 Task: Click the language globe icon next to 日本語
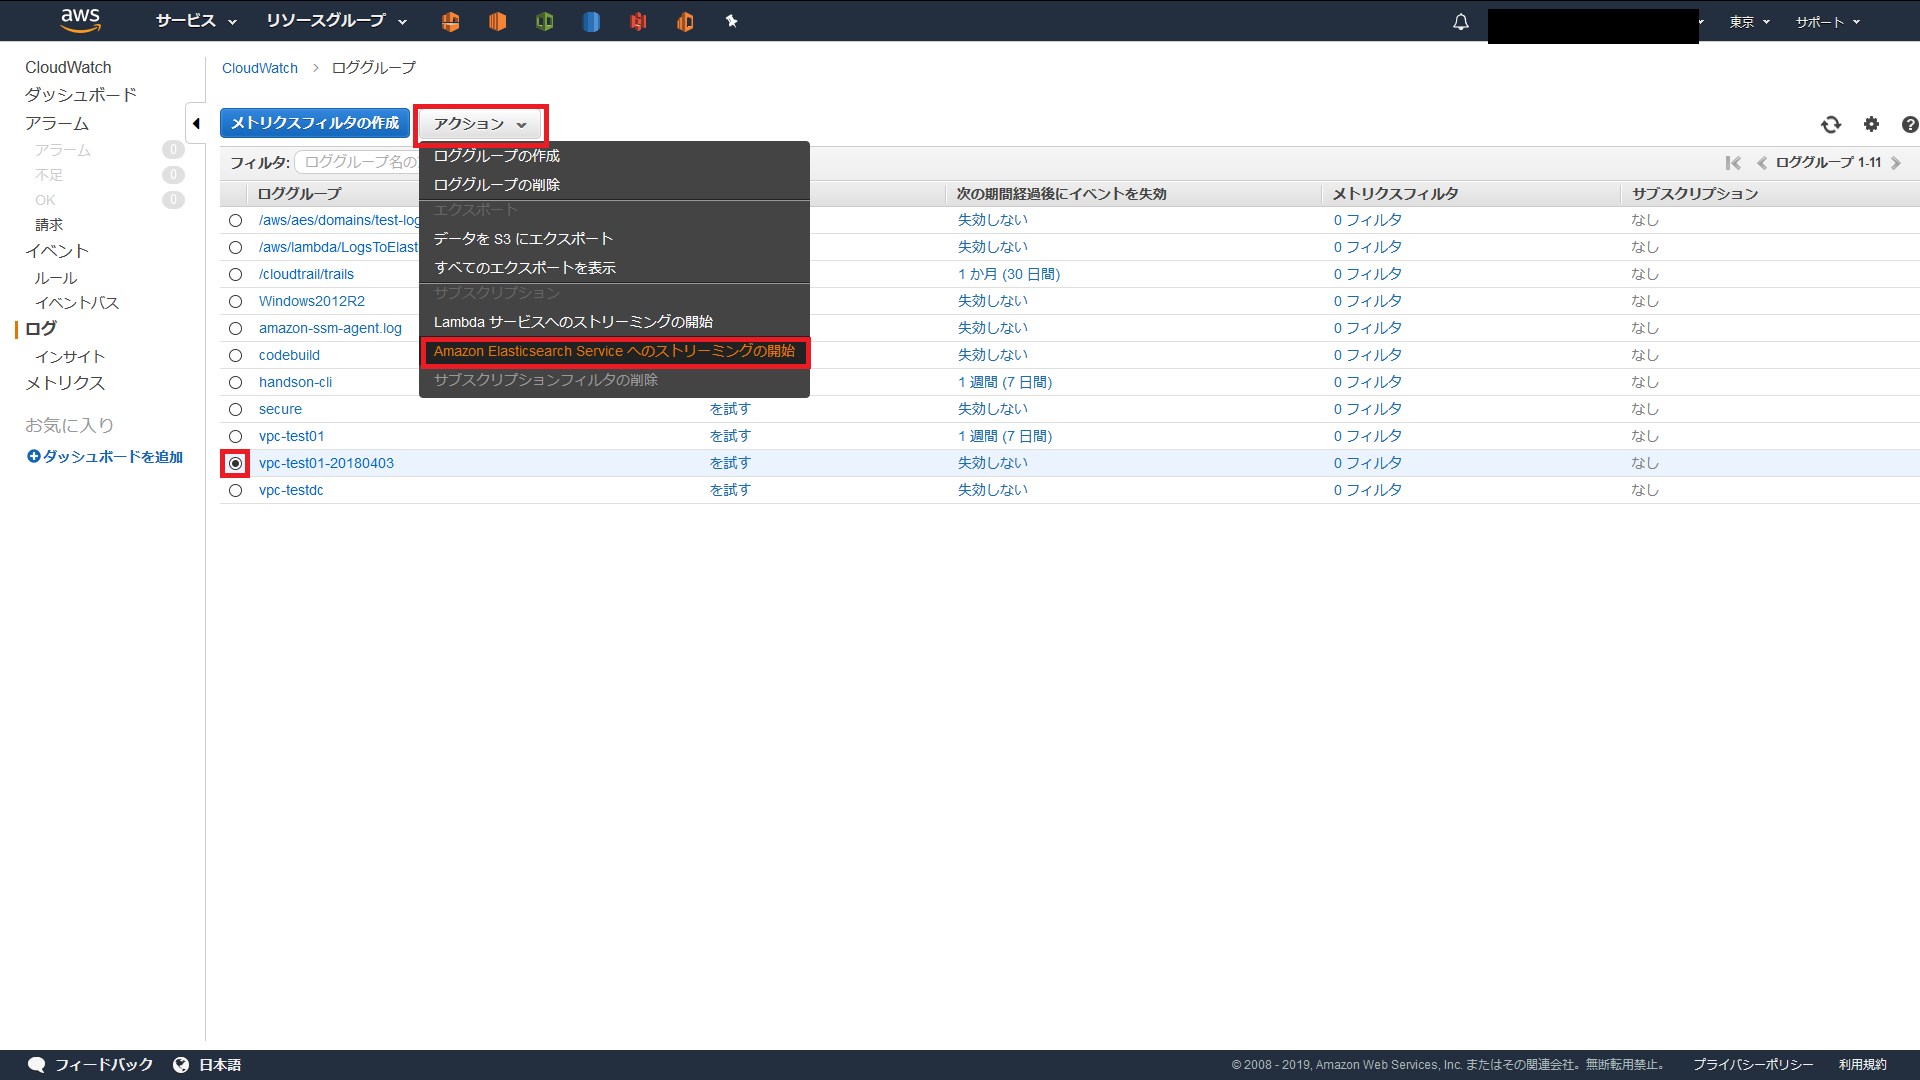181,1064
